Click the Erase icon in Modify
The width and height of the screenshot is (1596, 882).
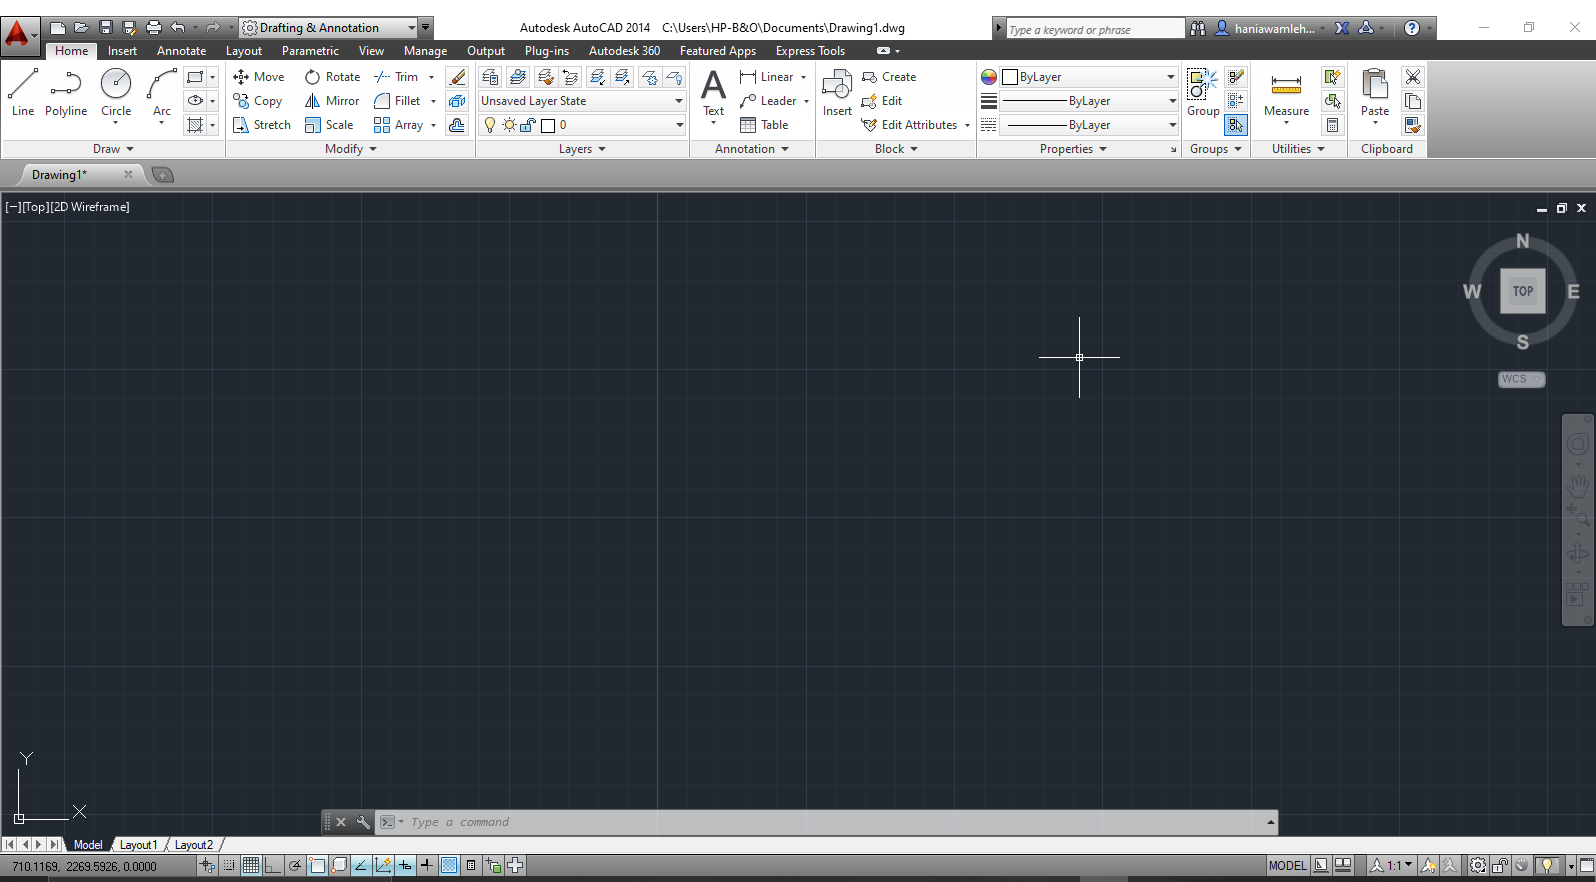pos(457,77)
